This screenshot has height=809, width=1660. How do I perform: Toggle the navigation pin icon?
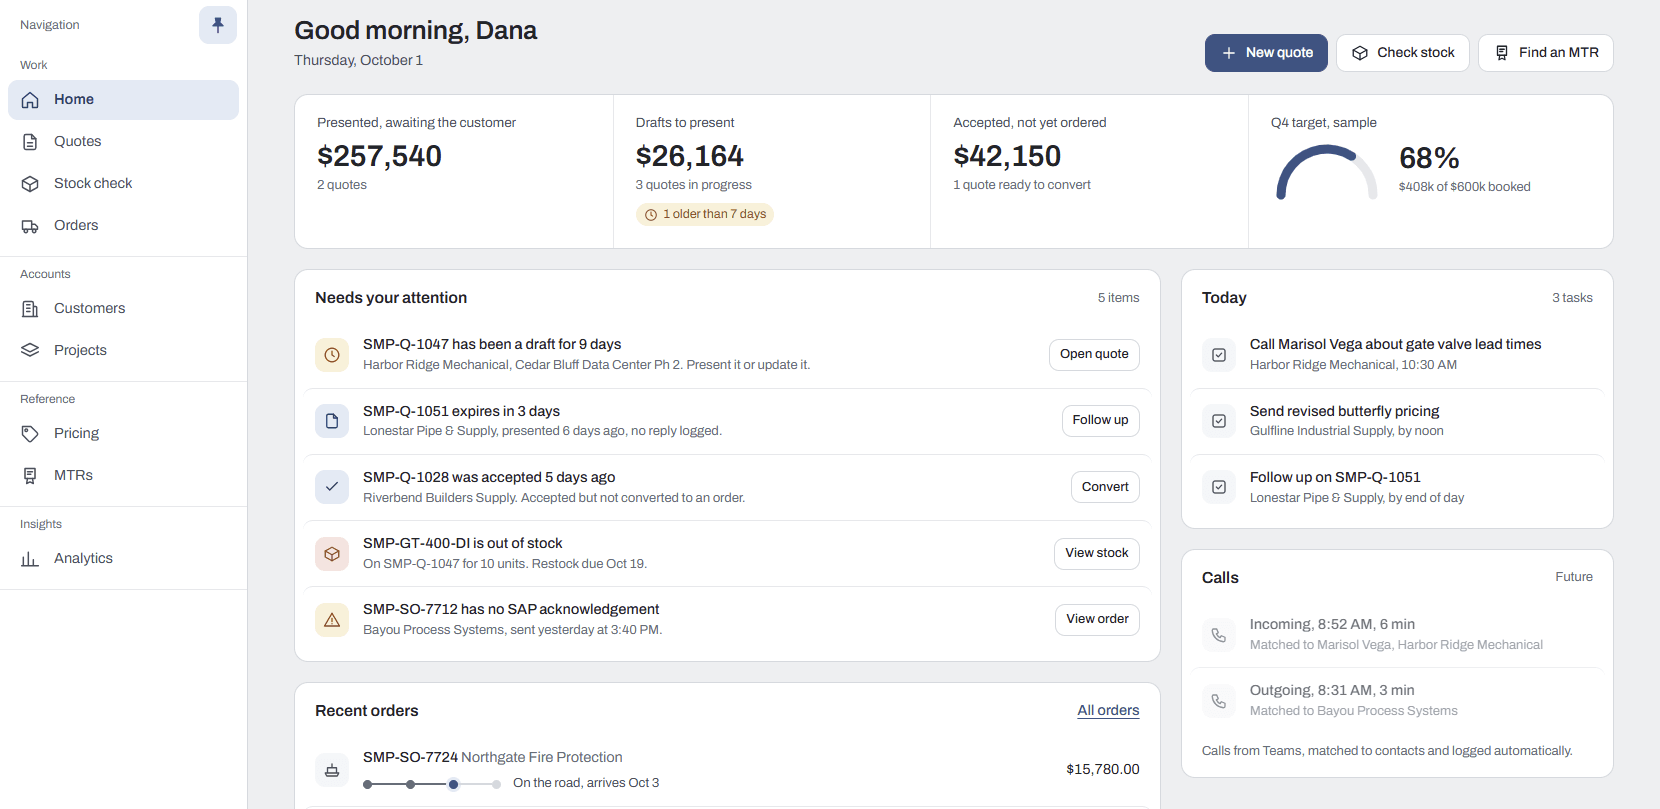[x=218, y=25]
